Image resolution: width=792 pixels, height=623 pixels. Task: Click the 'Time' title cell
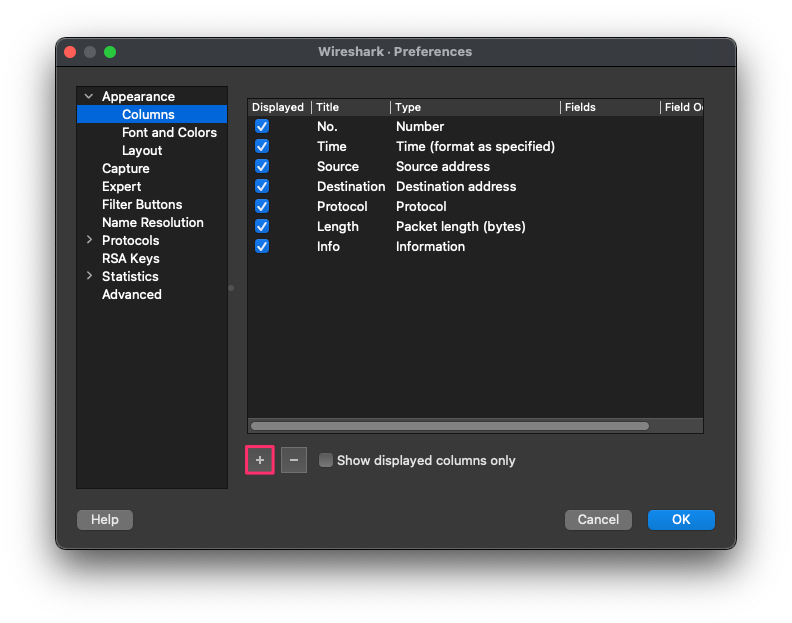[x=331, y=147]
